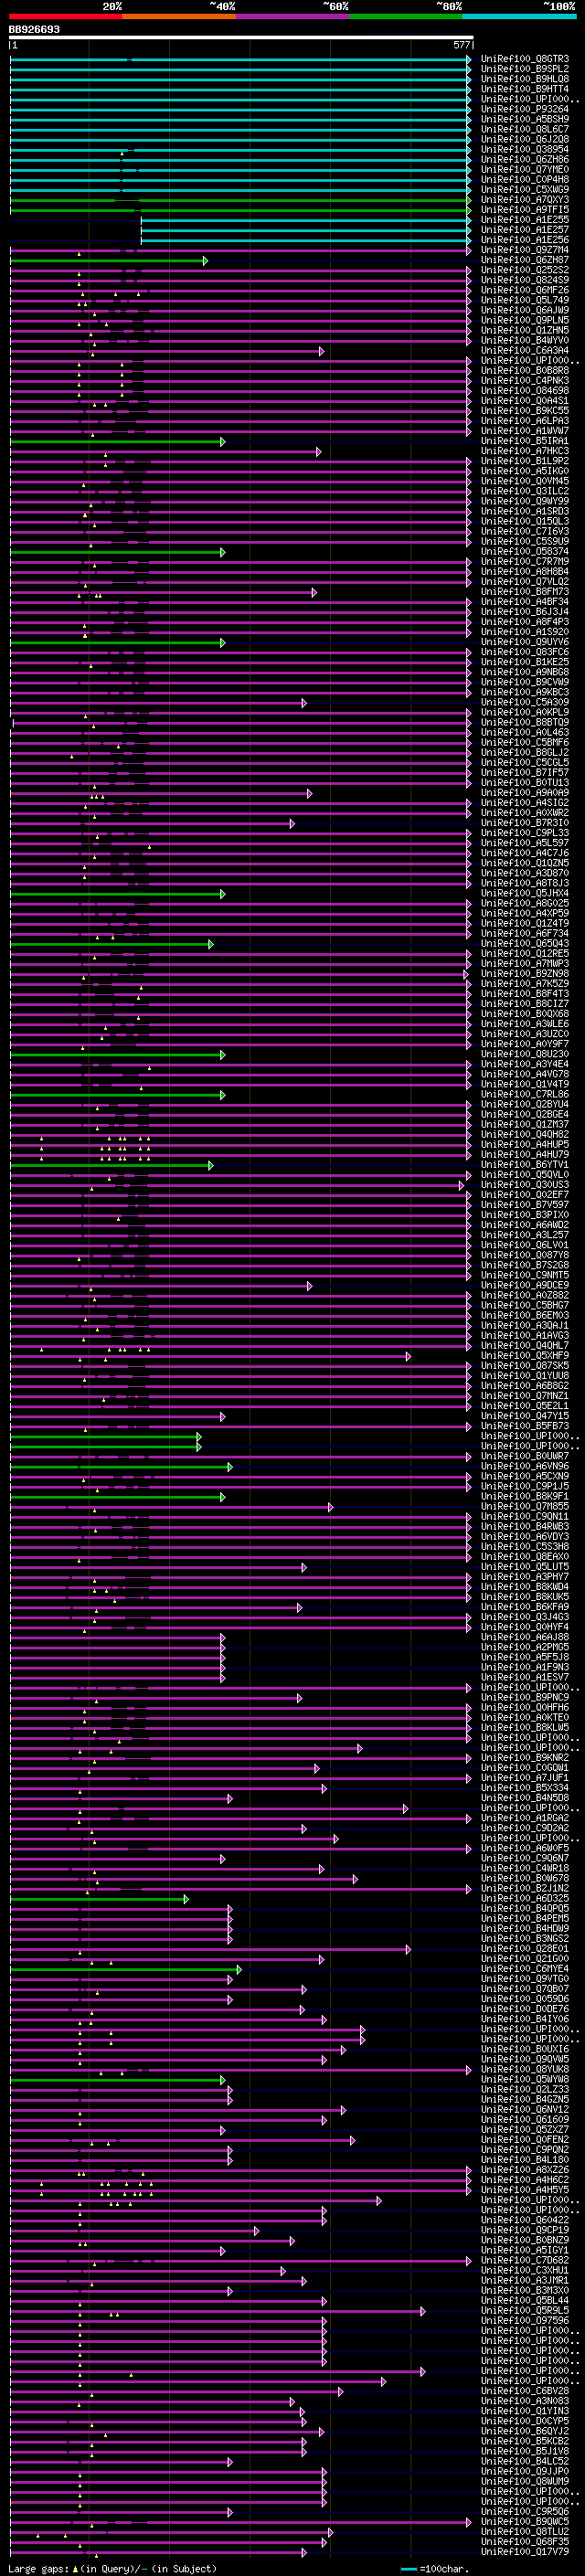The height and width of the screenshot is (2576, 585).
Task: Select hit UniRef100_B9KC55
Action: point(525,411)
